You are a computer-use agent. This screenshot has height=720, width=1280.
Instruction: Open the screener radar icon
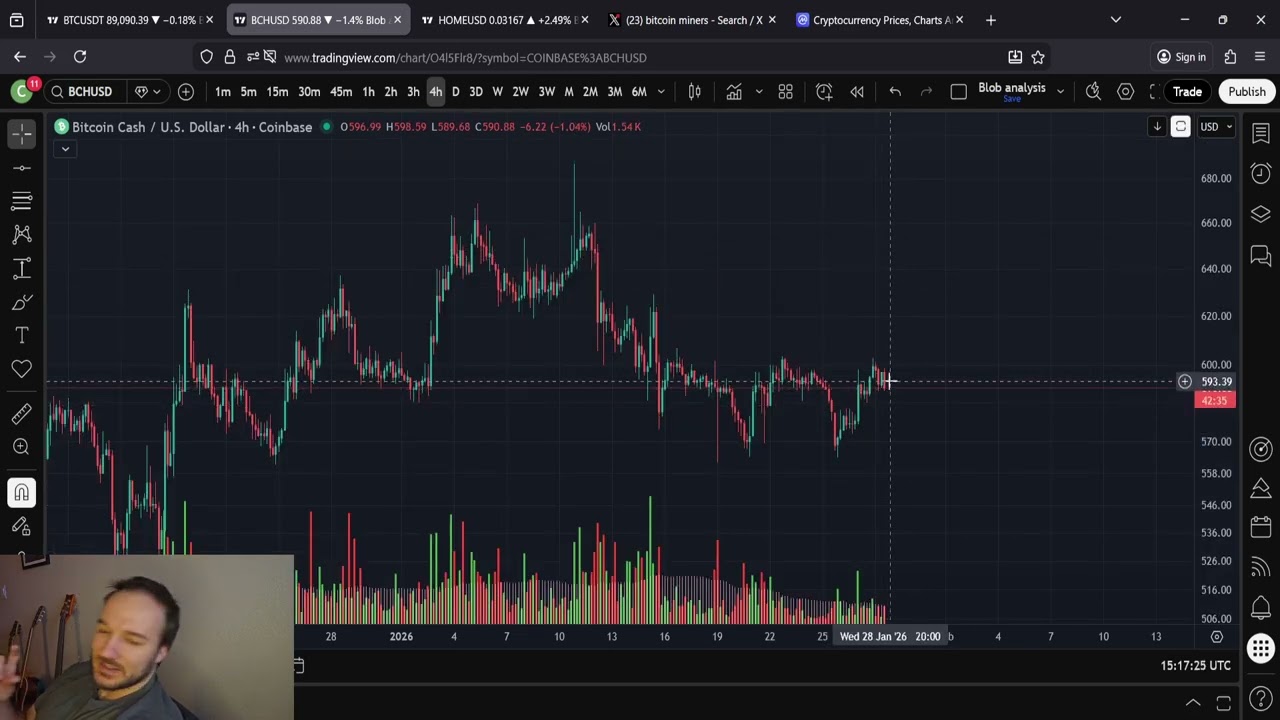coord(1261,449)
